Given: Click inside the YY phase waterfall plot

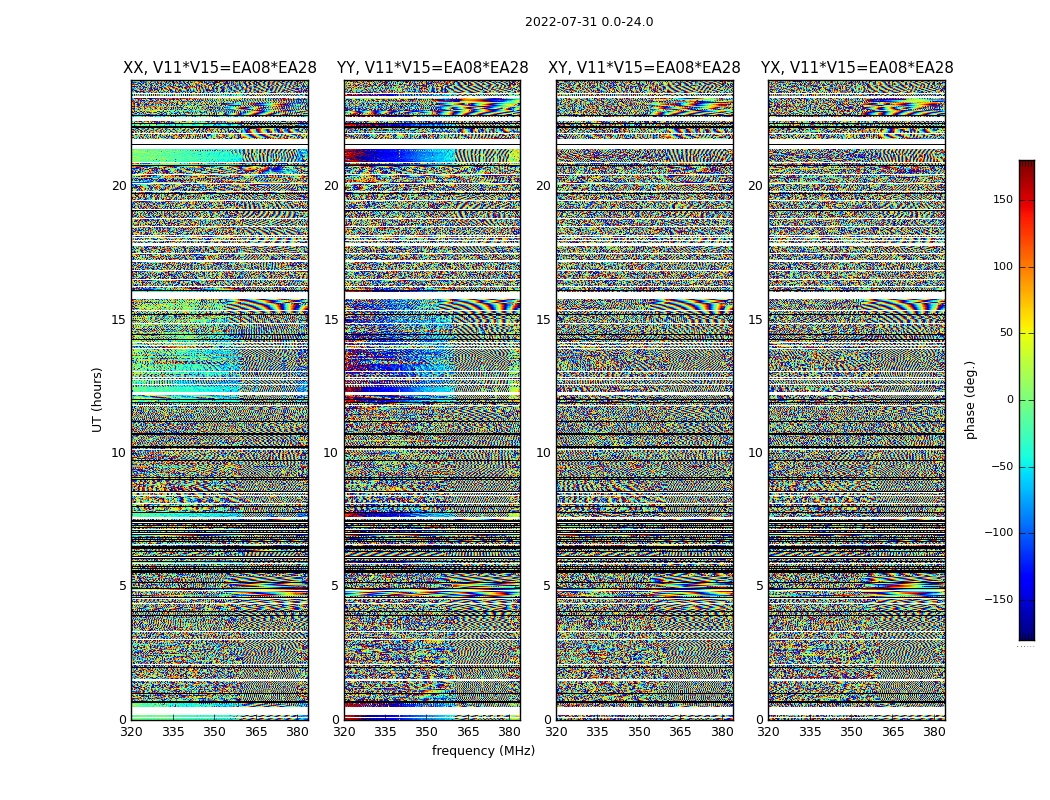Looking at the screenshot, I should coord(433,400).
